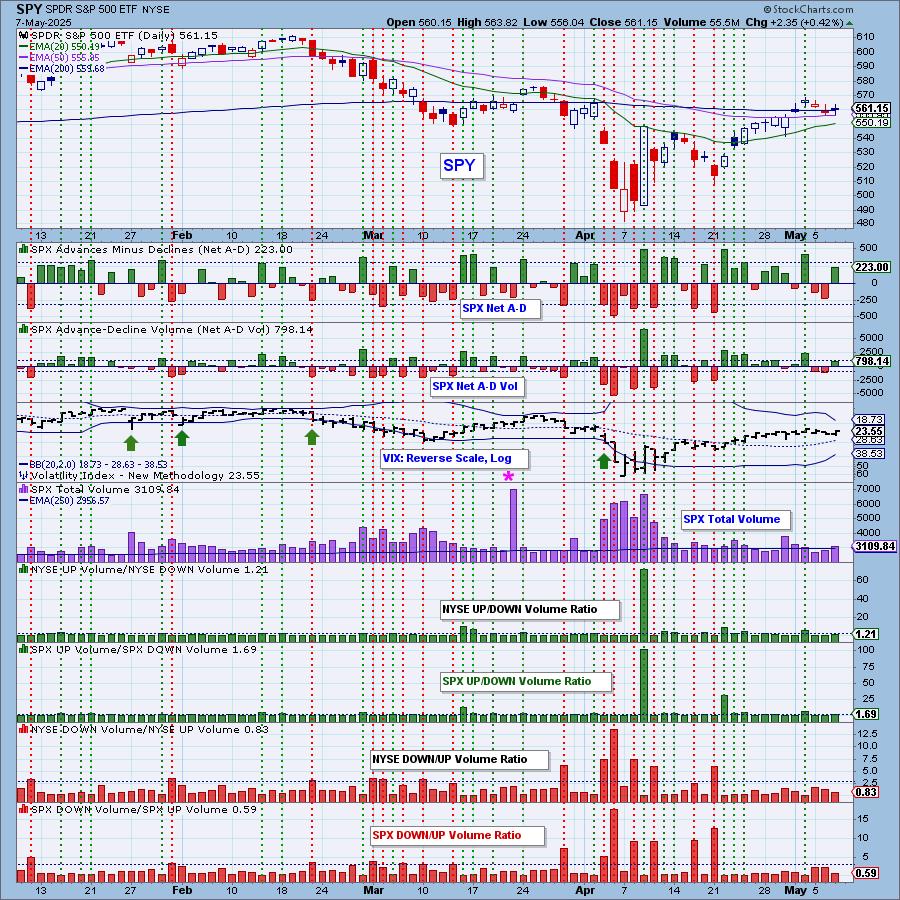Click the 0.59 ratio flag on right axis
The height and width of the screenshot is (900, 900).
coord(866,874)
